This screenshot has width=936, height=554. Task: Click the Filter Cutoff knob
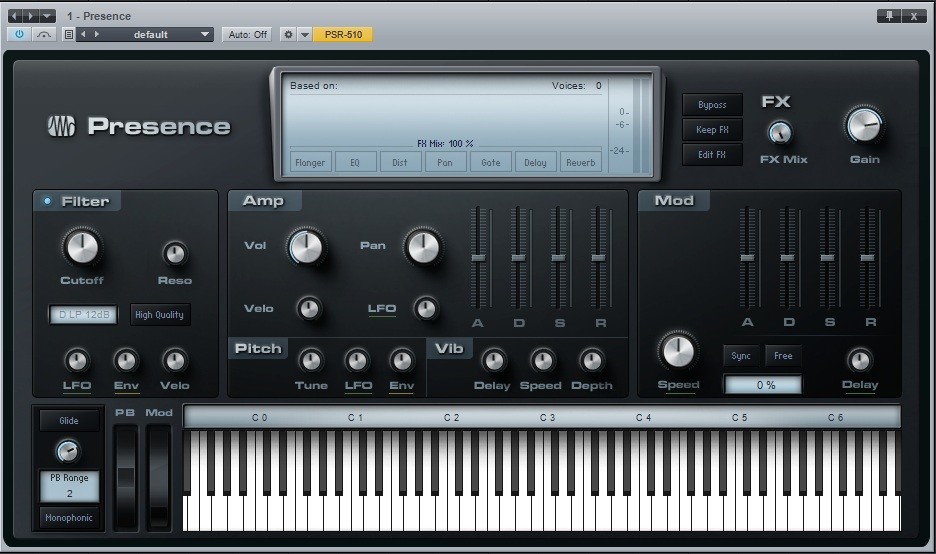[82, 247]
